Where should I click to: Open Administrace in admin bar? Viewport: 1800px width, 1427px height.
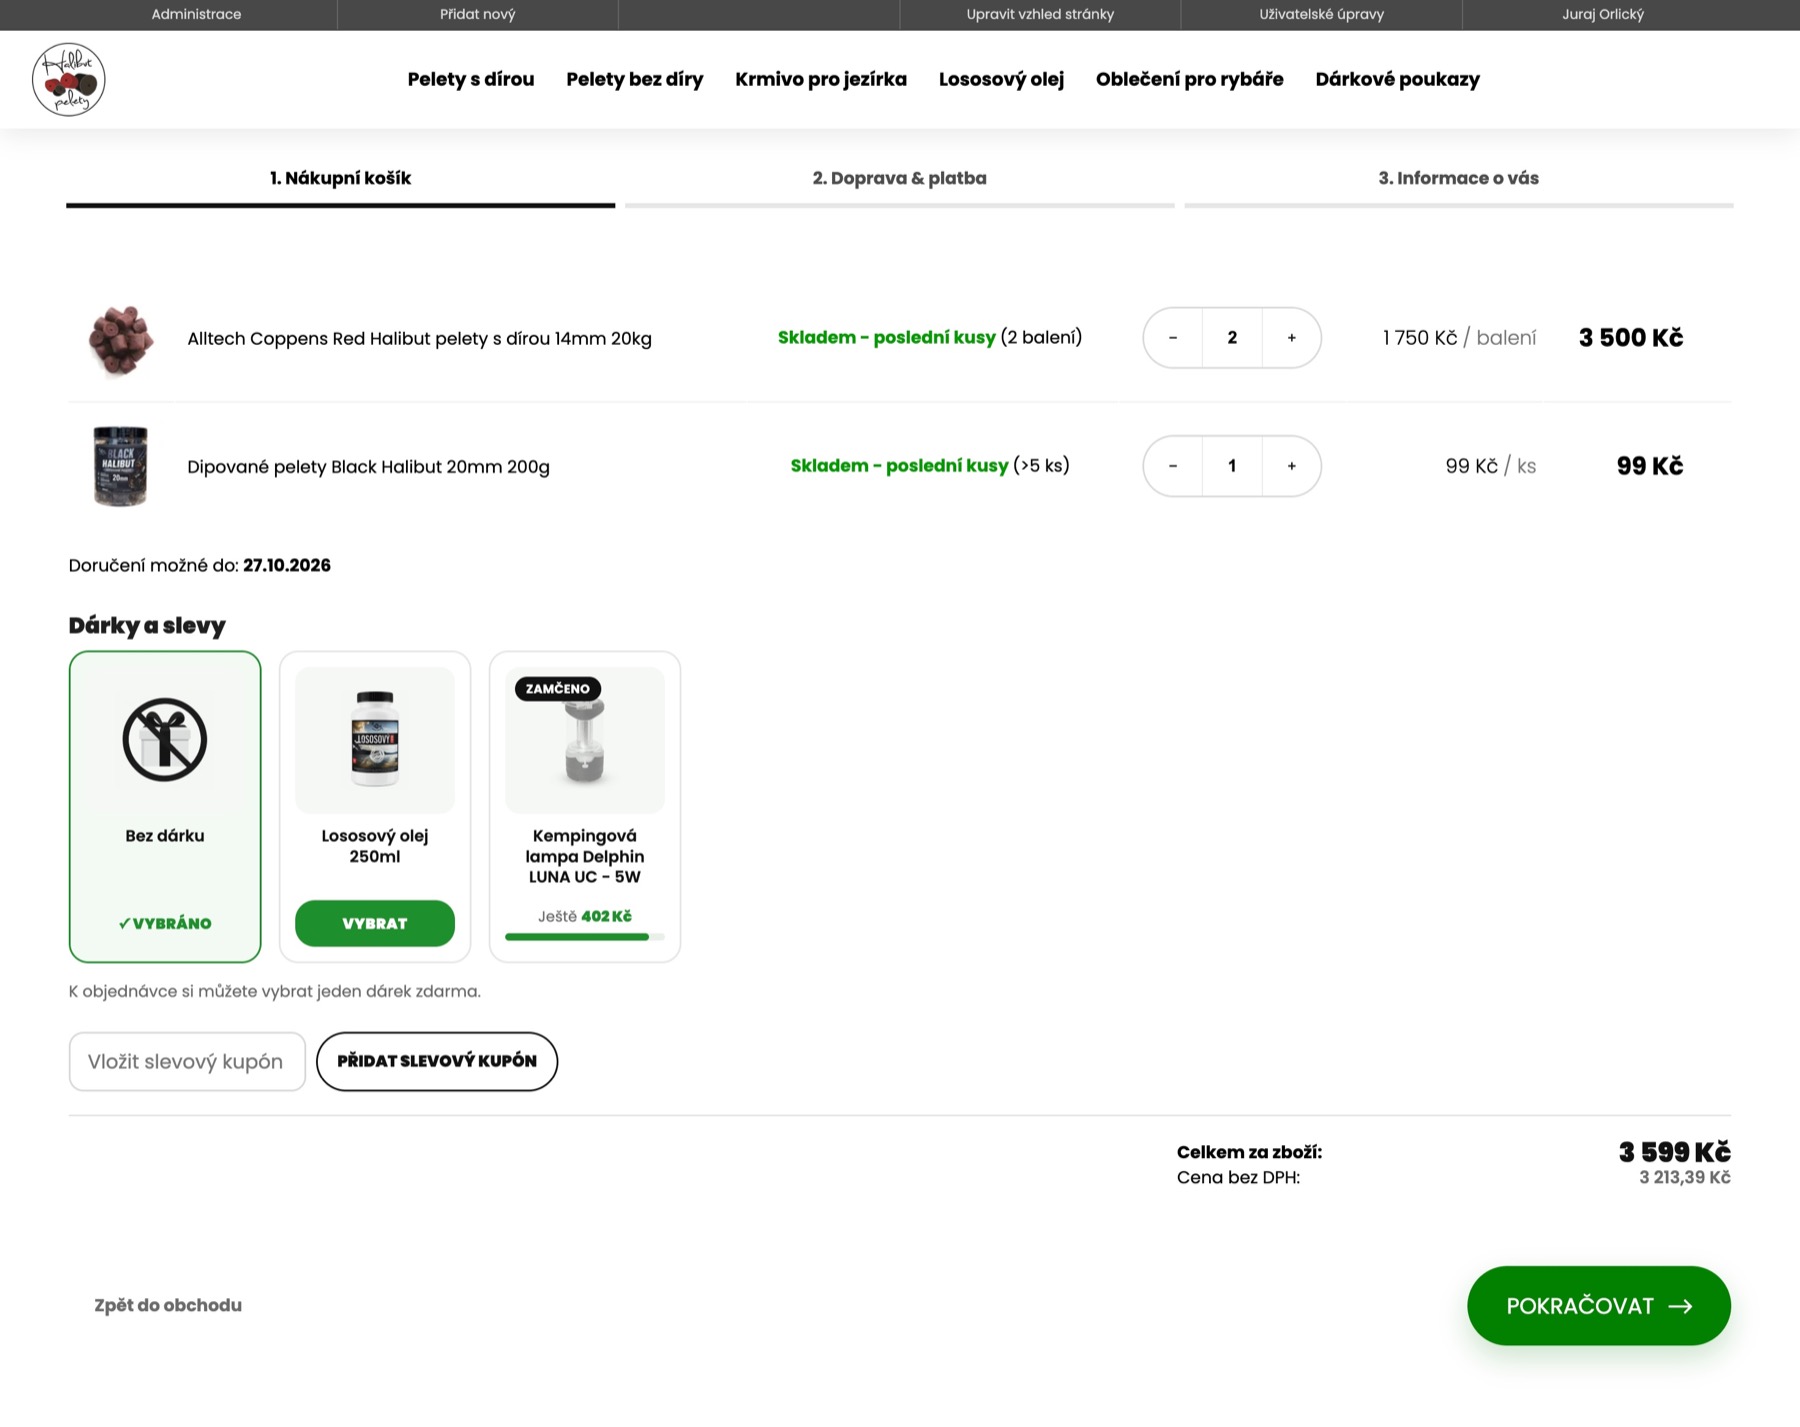(x=196, y=14)
